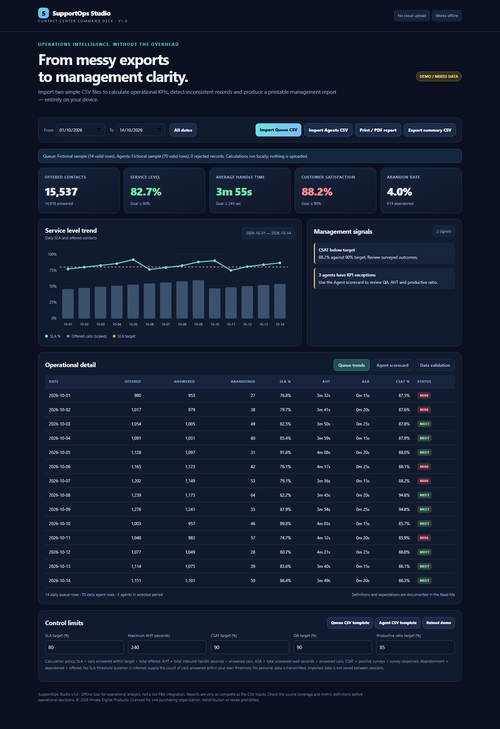Click the ANSWERED column header
The width and height of the screenshot is (500, 729).
tap(184, 382)
